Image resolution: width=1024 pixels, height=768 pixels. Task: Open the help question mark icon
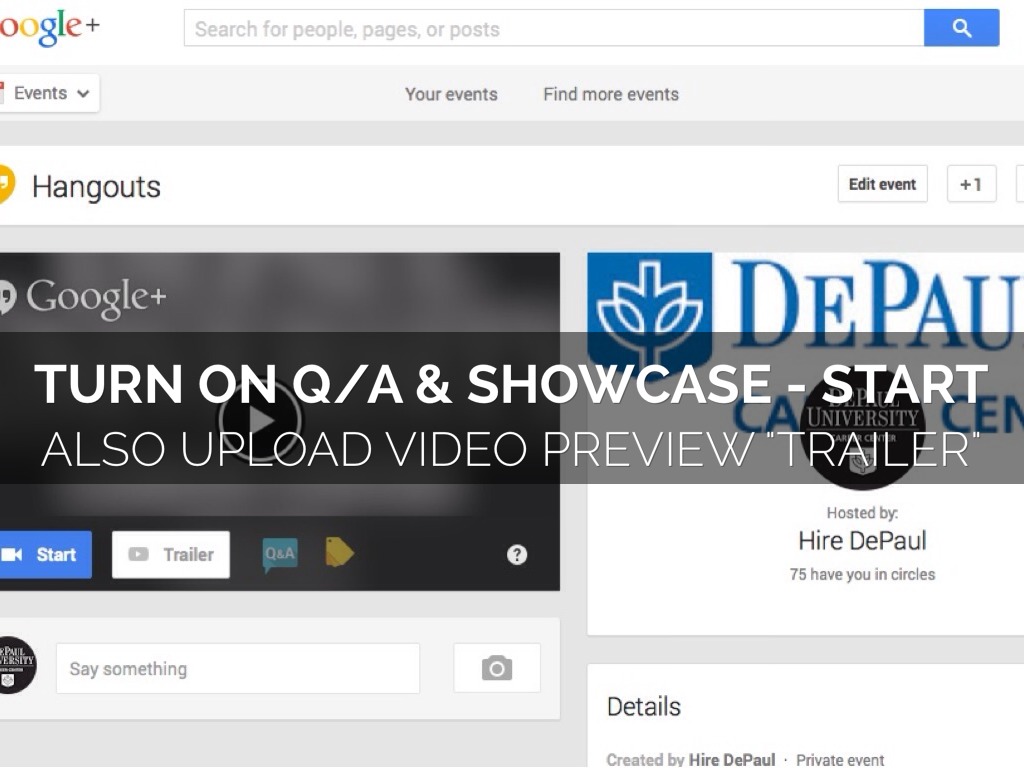pos(517,555)
